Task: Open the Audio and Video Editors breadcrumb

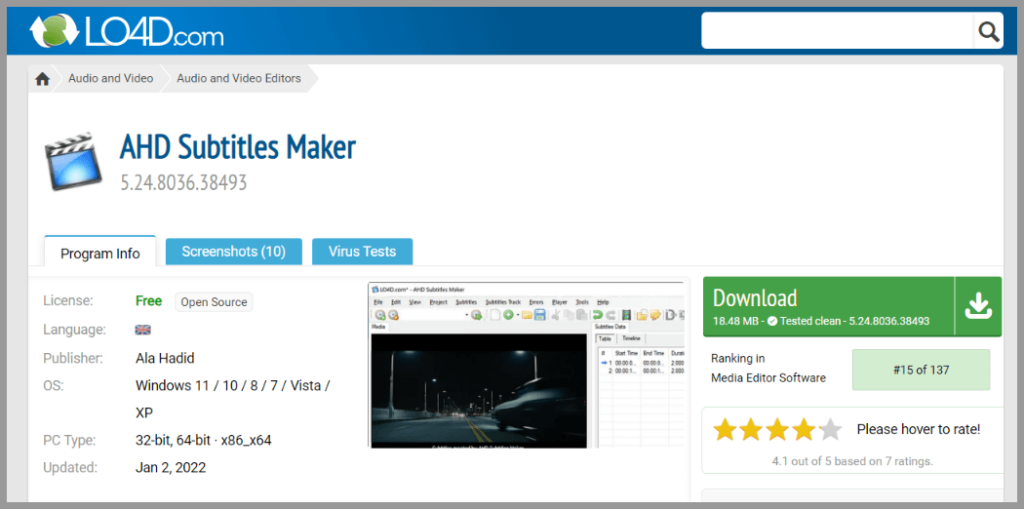Action: click(238, 78)
